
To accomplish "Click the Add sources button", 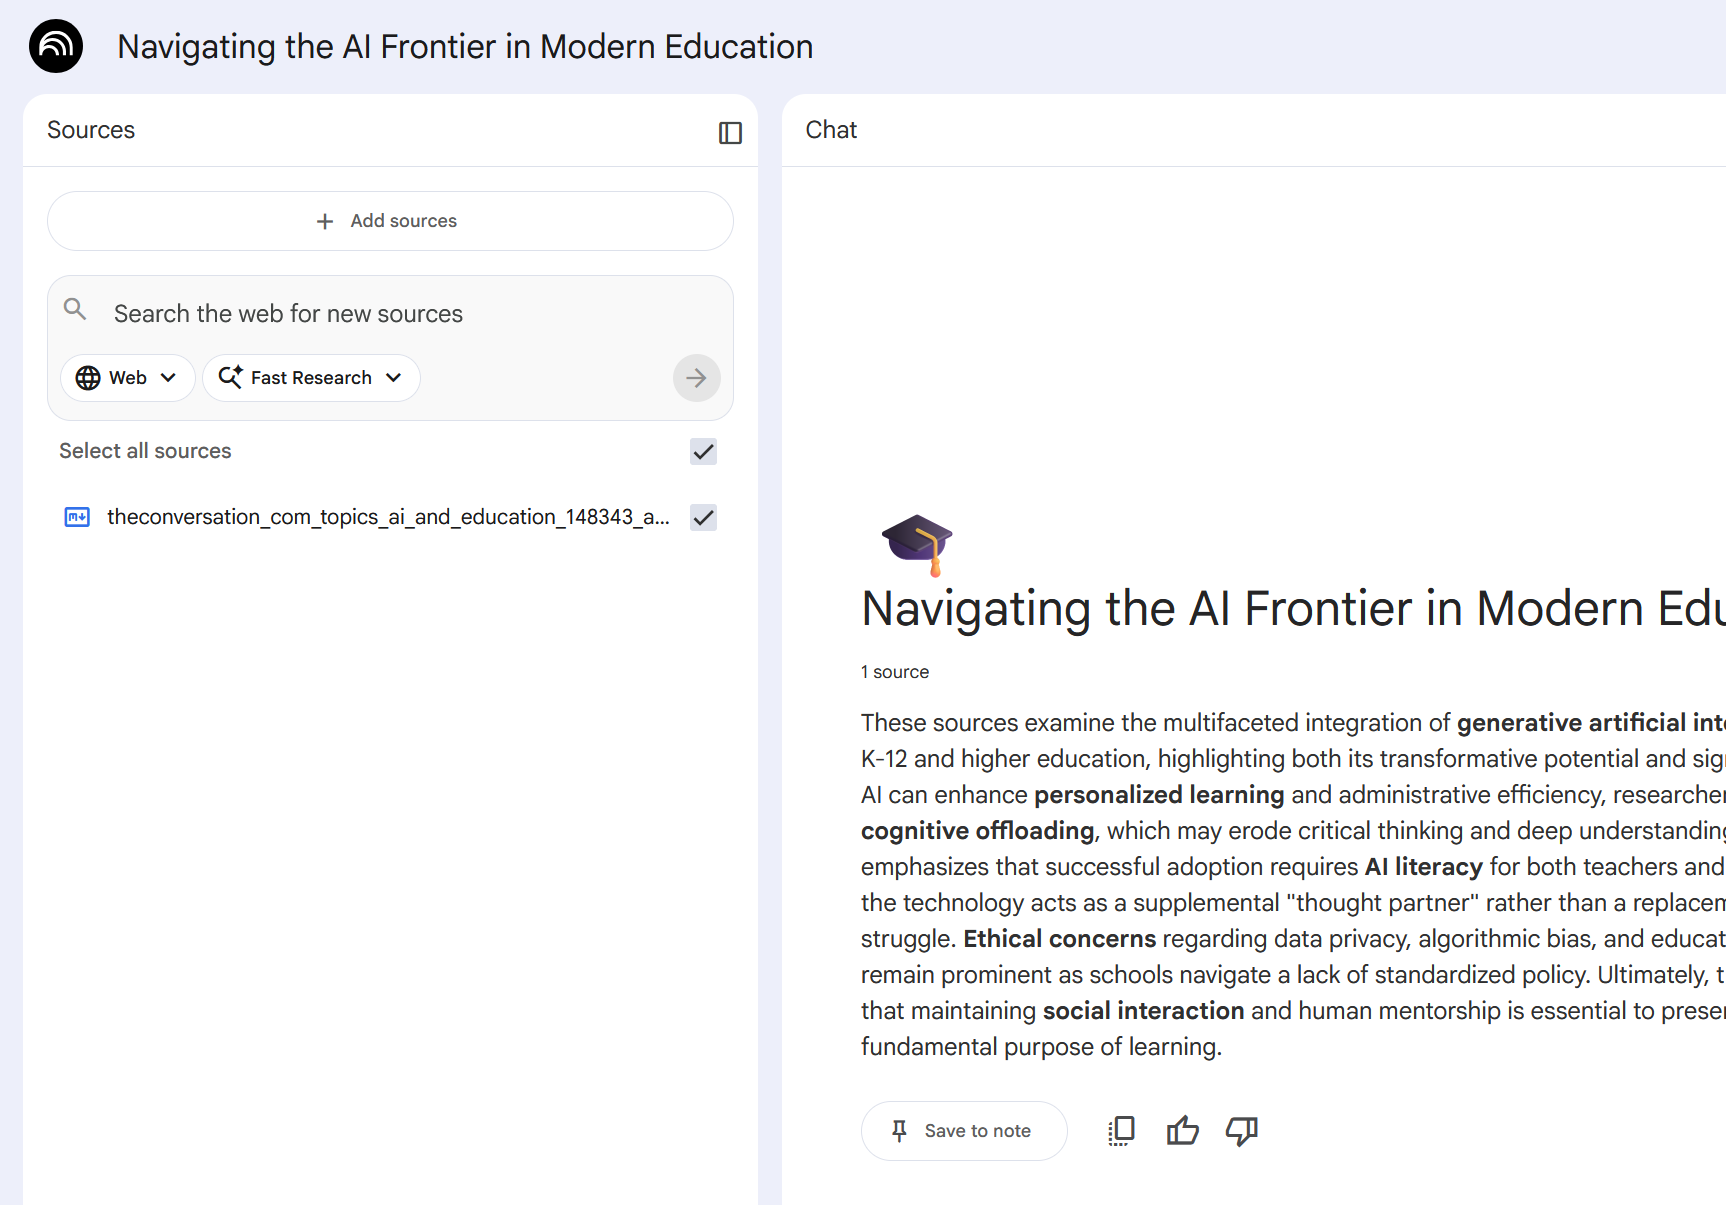I will pyautogui.click(x=390, y=221).
